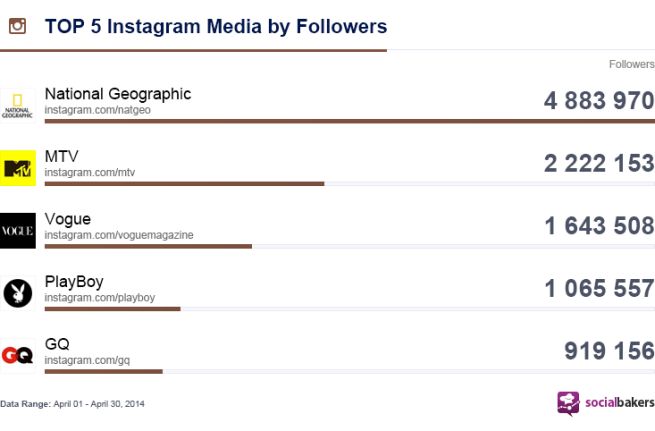Open the instagram.com/mtv link

(89, 172)
